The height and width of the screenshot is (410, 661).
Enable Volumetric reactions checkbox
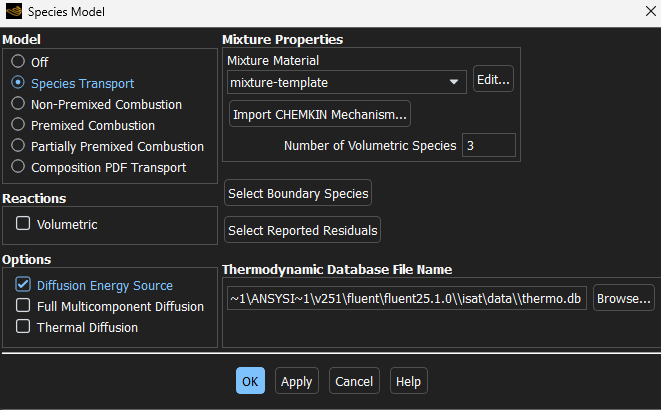(x=23, y=224)
